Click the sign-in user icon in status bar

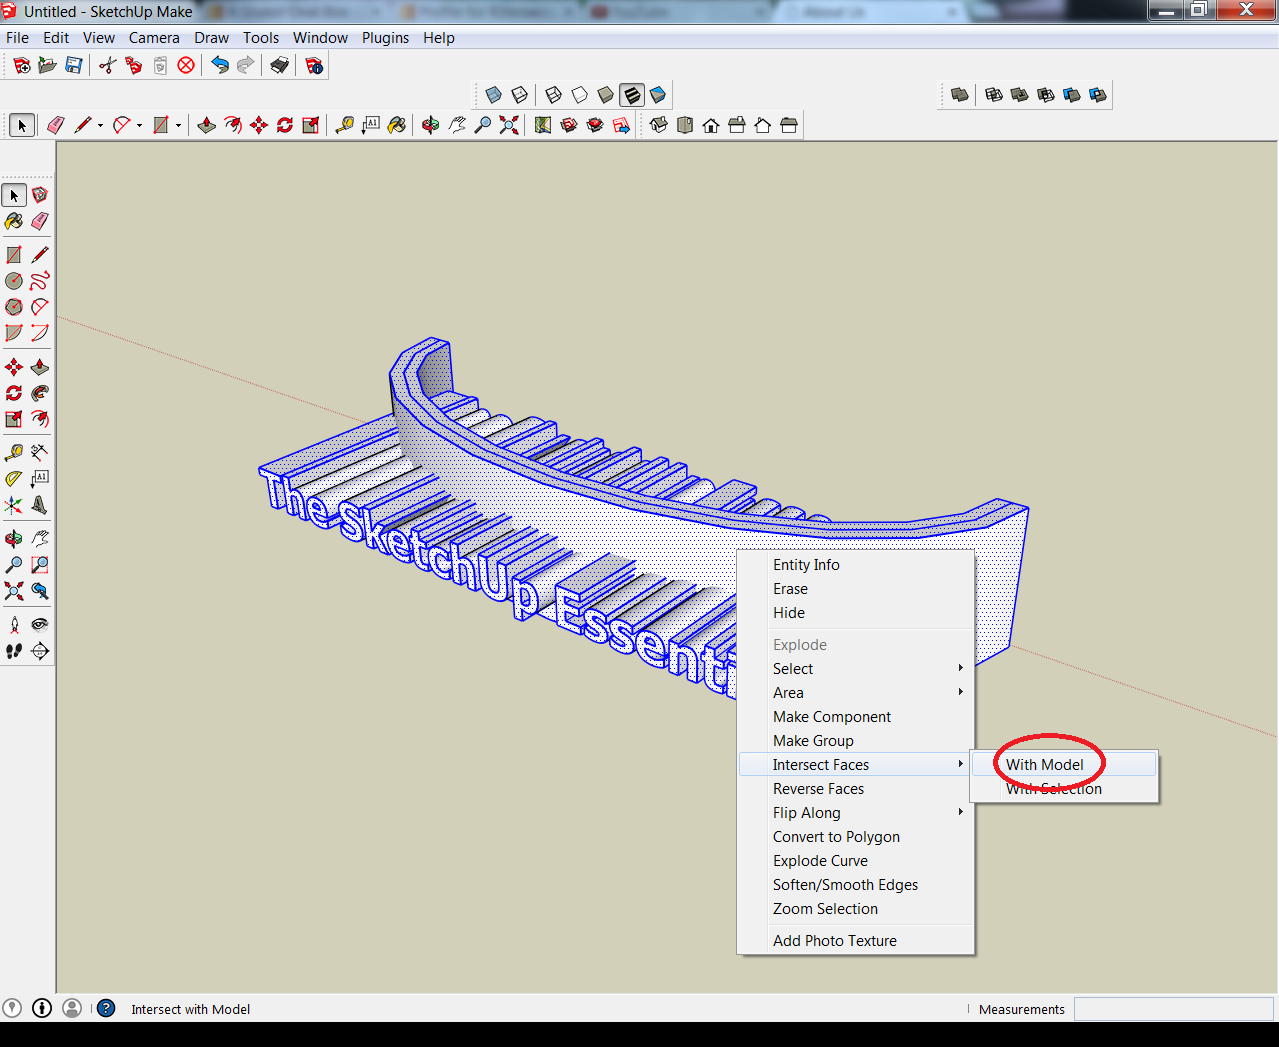pyautogui.click(x=72, y=1008)
